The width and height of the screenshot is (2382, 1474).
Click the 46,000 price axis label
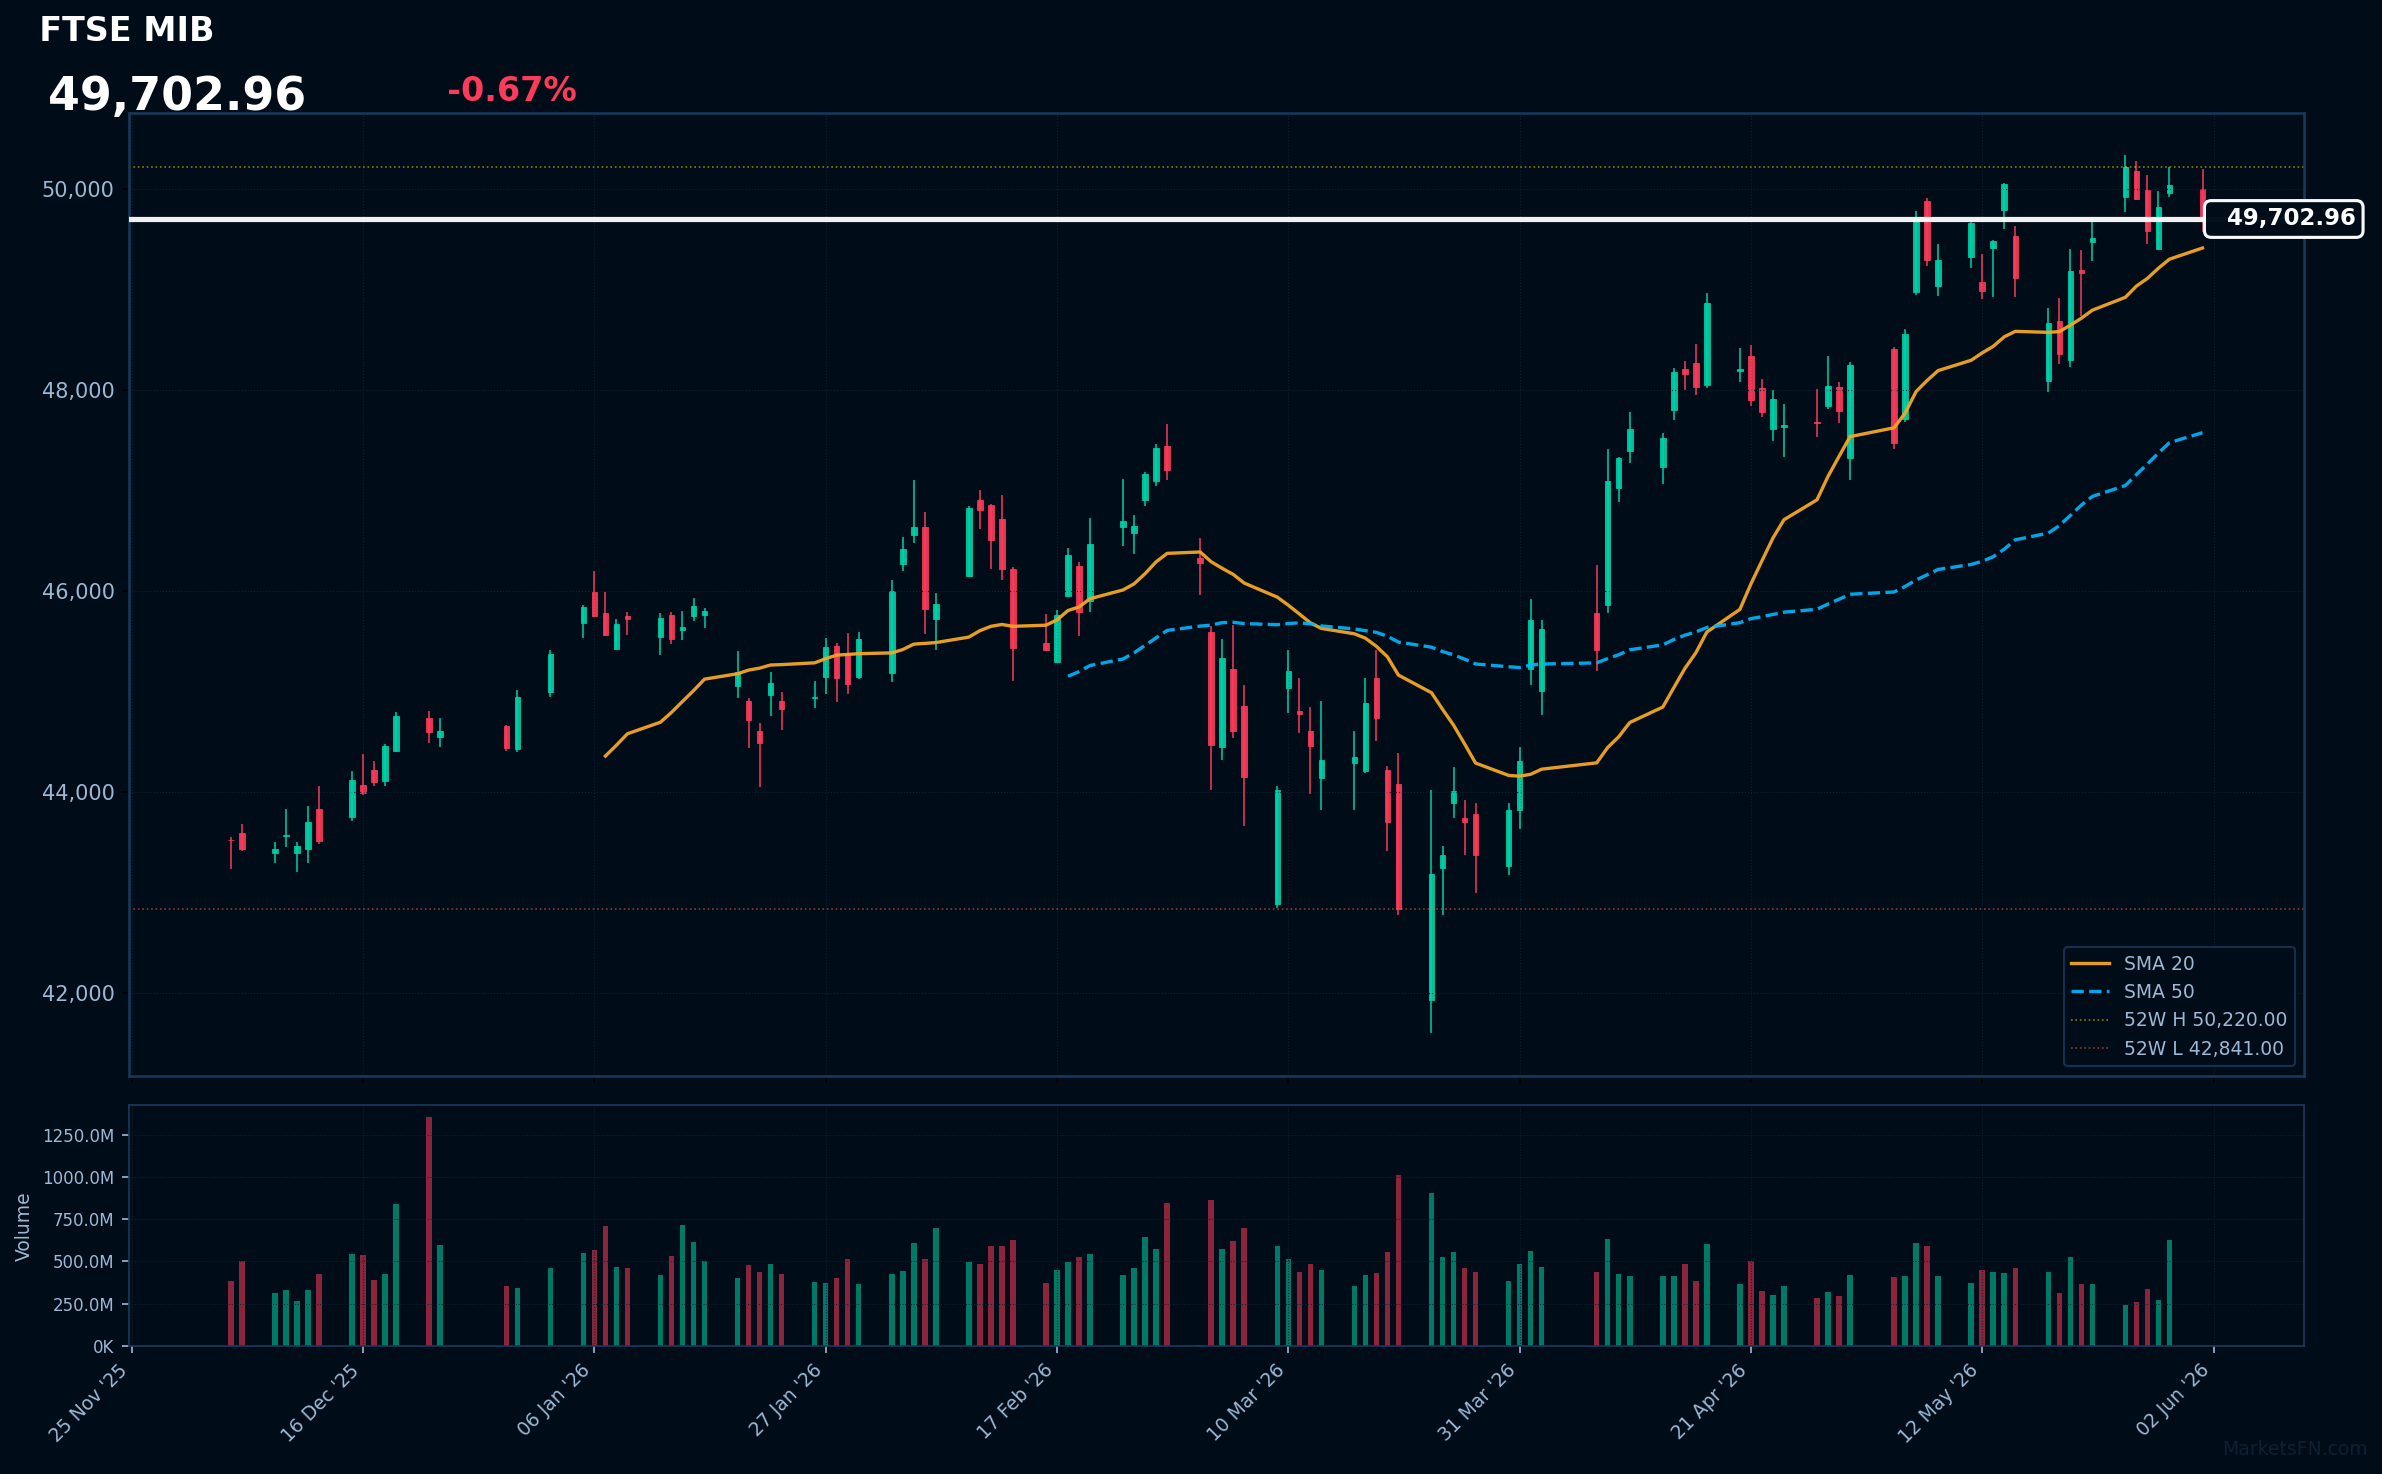coord(78,591)
